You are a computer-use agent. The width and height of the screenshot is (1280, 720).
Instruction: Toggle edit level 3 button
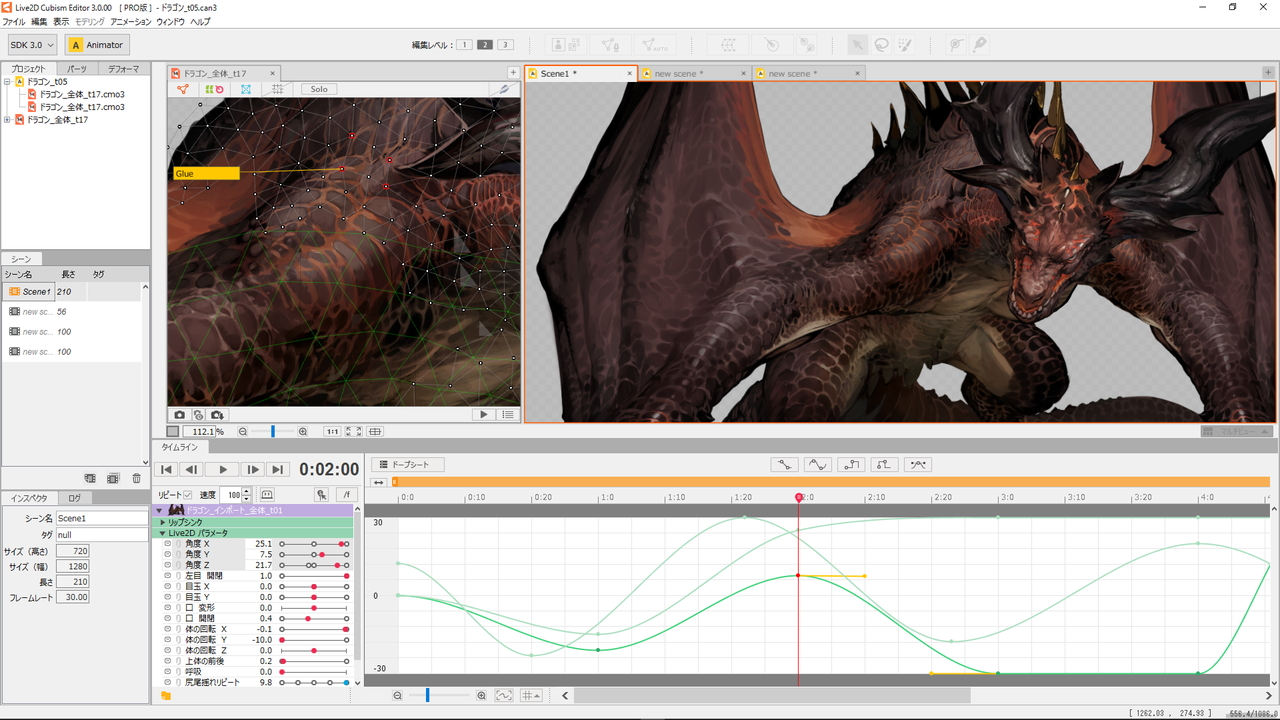(505, 45)
